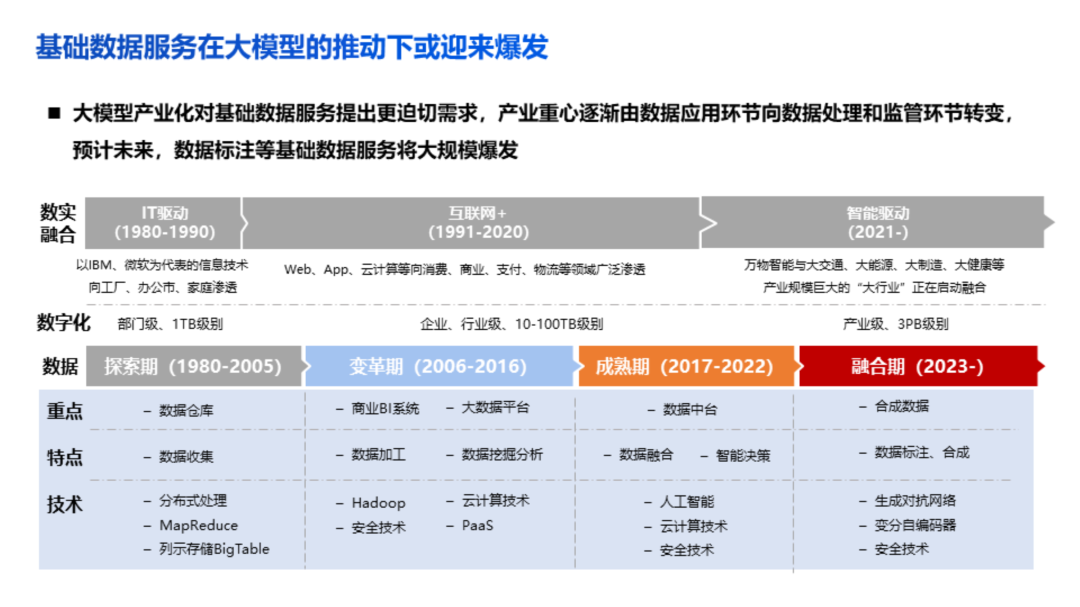
Task: Click the blue 变革期 (2006-2016) banner
Action: pos(438,366)
